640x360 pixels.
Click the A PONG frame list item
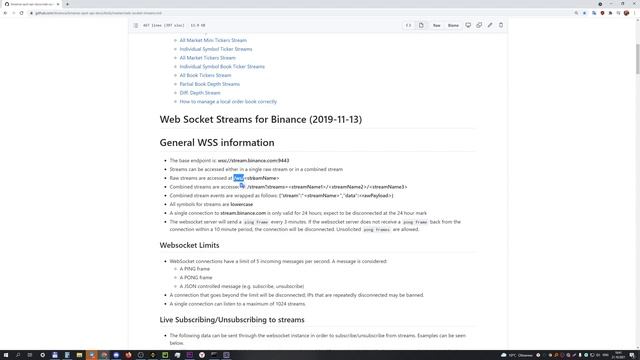click(x=196, y=278)
